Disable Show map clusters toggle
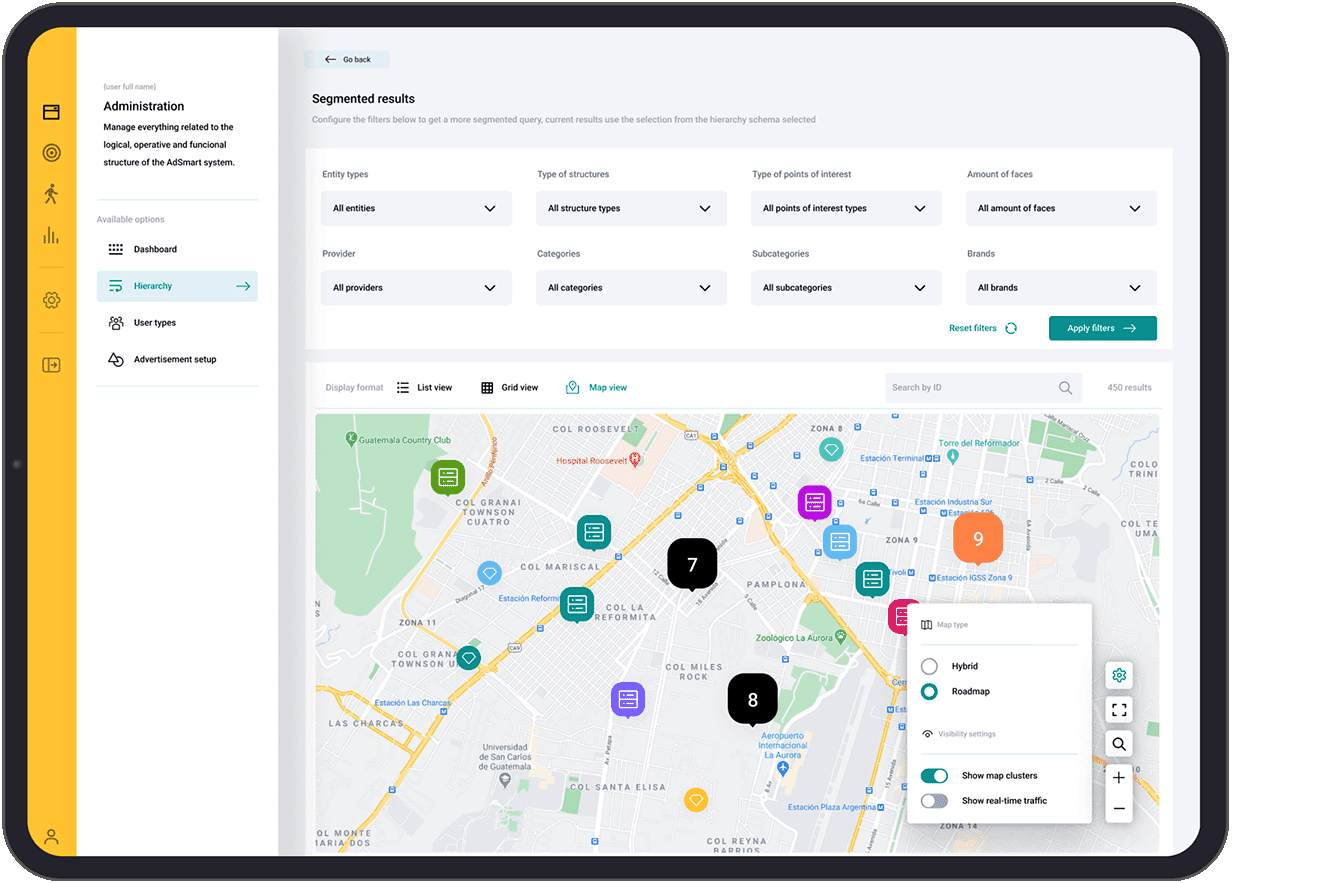The image size is (1320, 883). pos(934,776)
